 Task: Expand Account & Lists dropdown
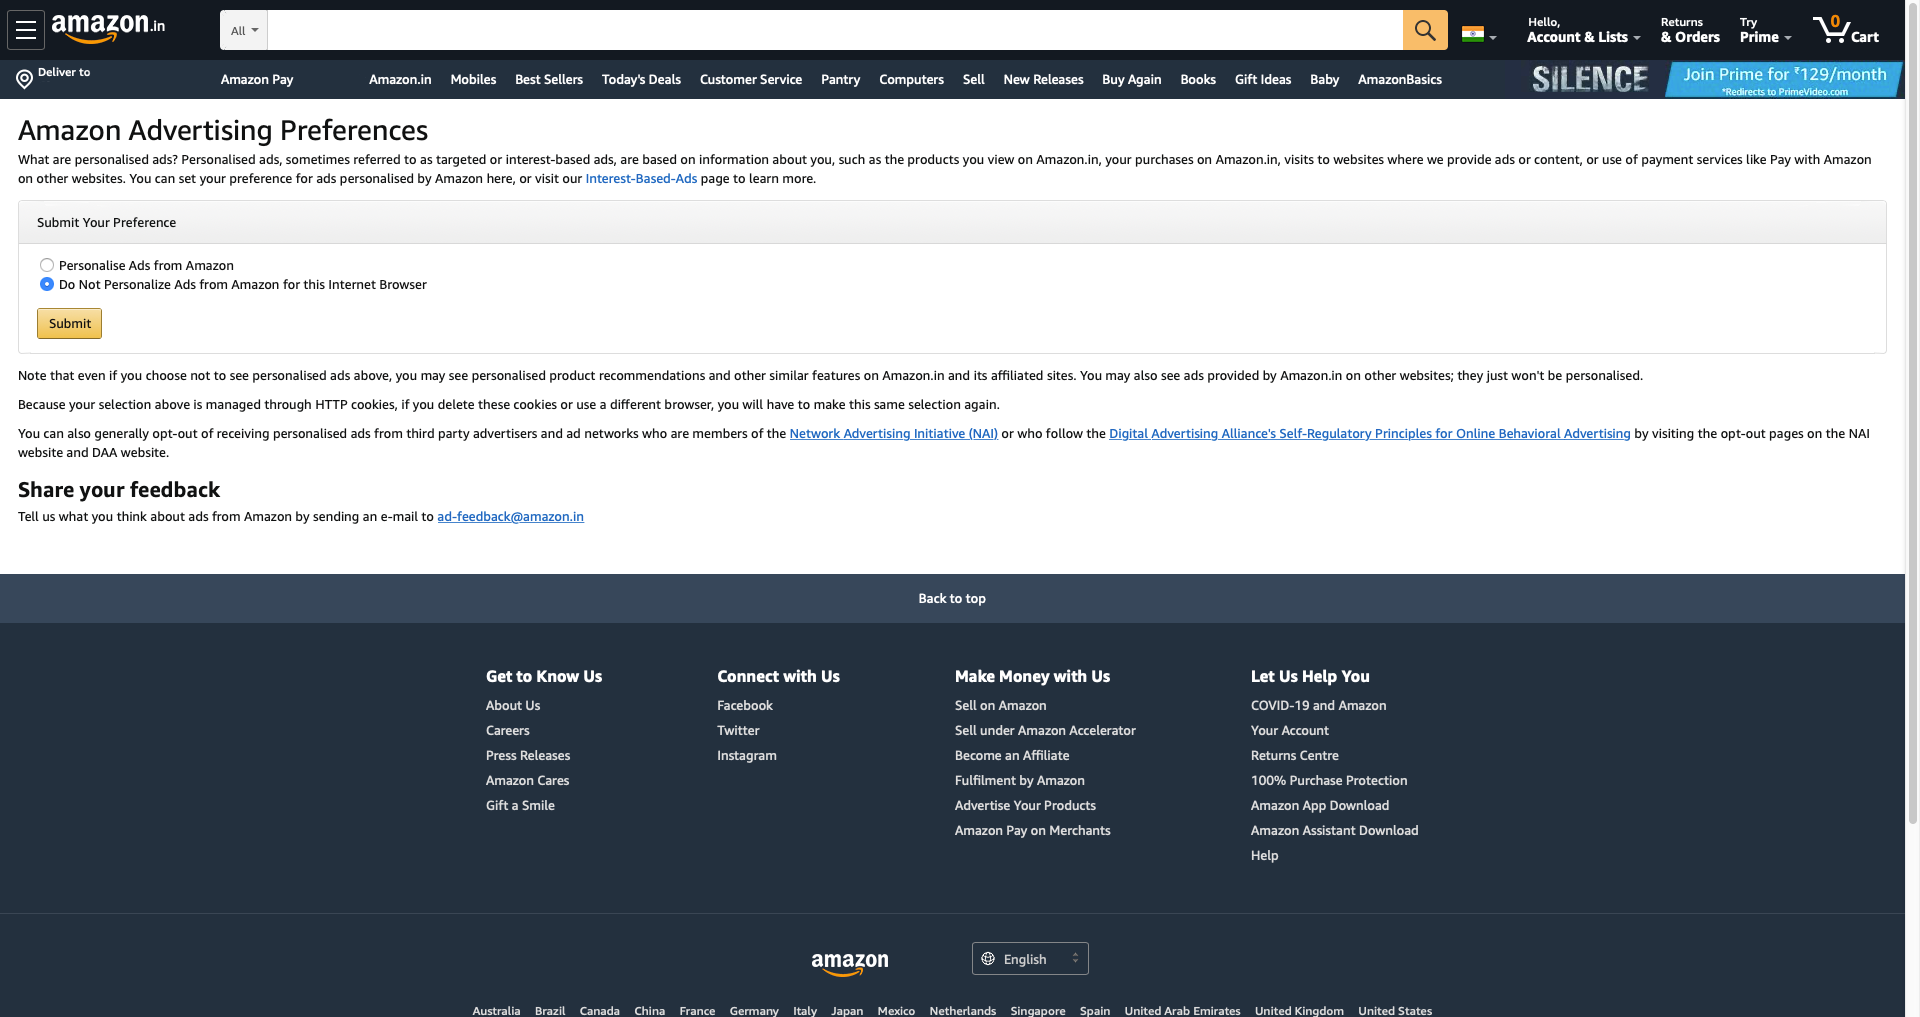pos(1583,30)
